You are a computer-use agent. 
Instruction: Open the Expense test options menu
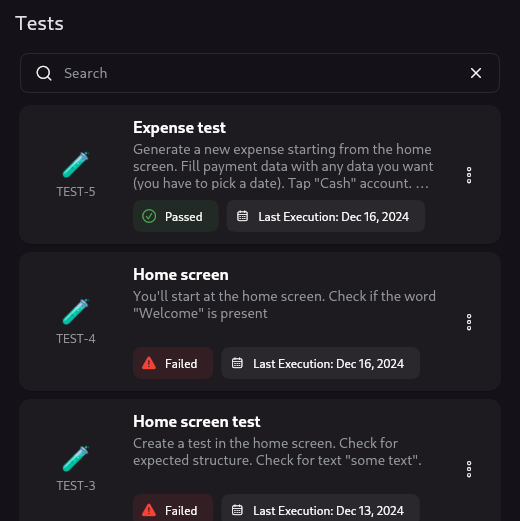pyautogui.click(x=469, y=175)
